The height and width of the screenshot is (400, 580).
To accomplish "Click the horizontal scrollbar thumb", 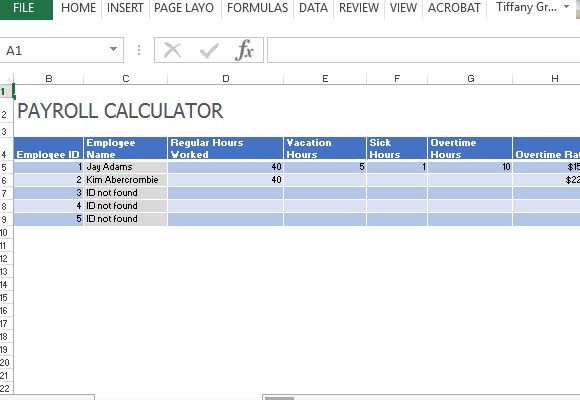I will coord(280,398).
